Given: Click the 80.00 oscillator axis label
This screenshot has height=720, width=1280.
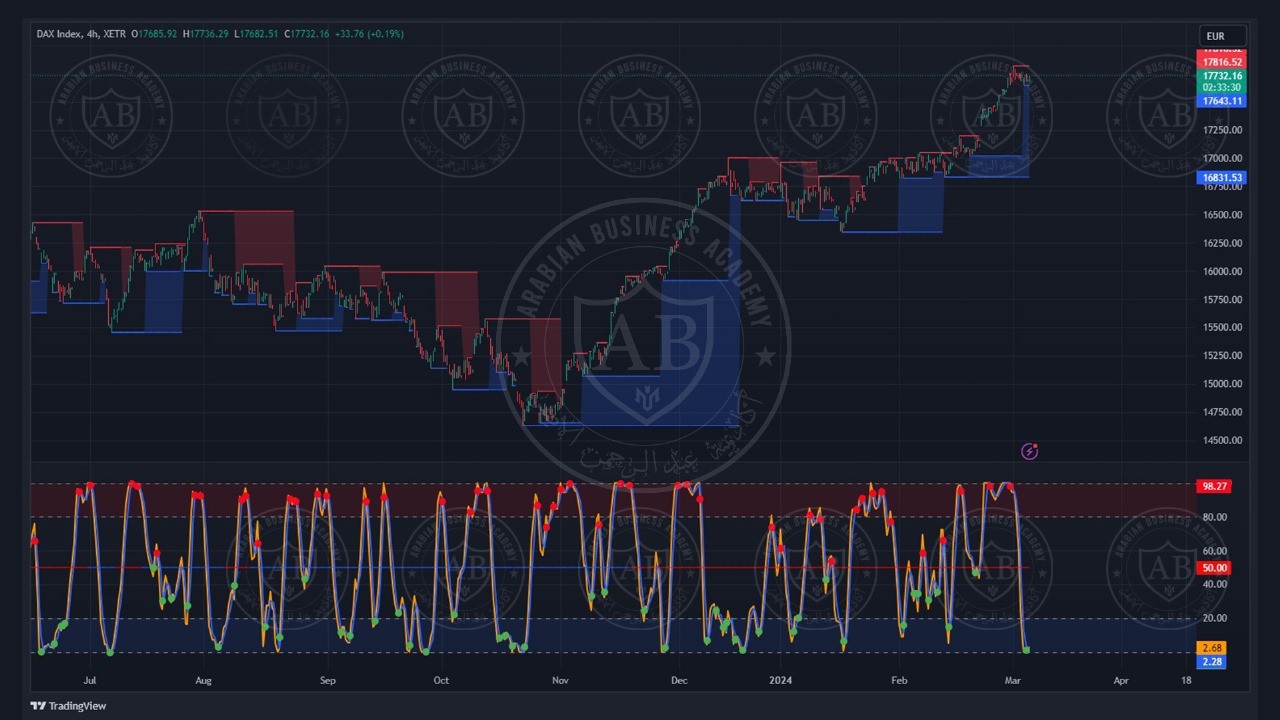Looking at the screenshot, I should click(x=1214, y=518).
